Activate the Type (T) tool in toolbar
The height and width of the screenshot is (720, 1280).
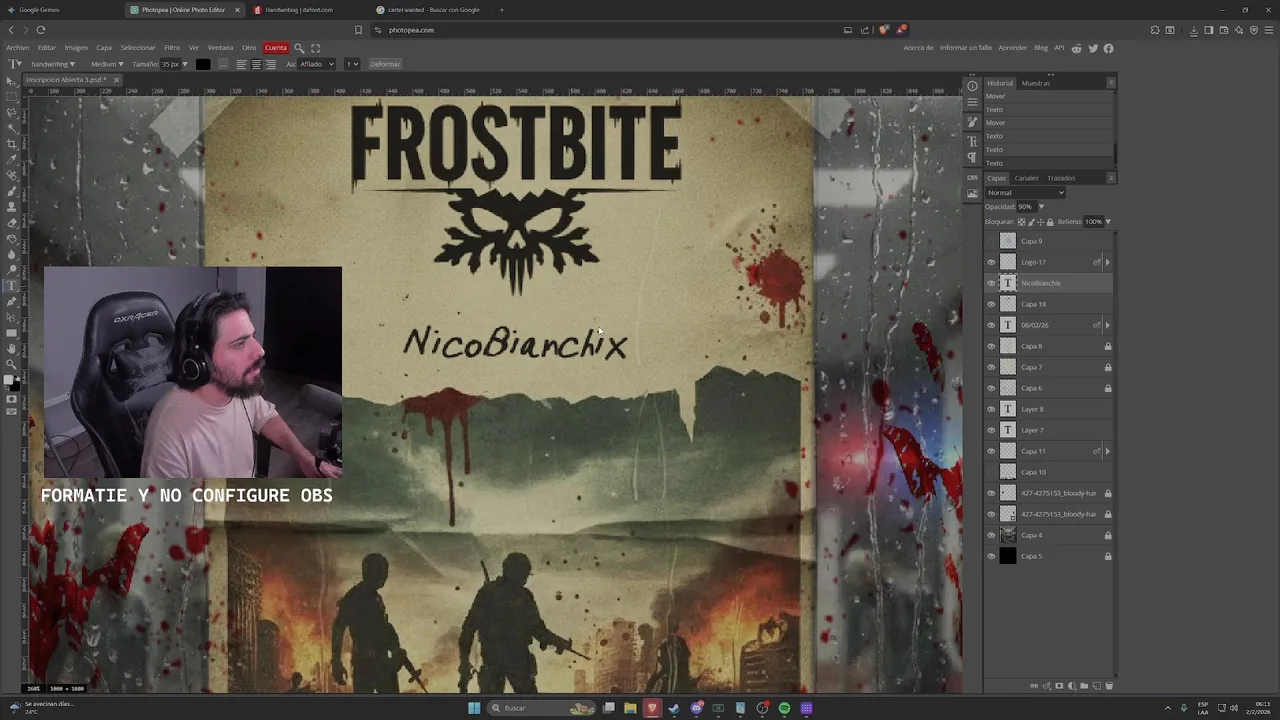pyautogui.click(x=12, y=286)
